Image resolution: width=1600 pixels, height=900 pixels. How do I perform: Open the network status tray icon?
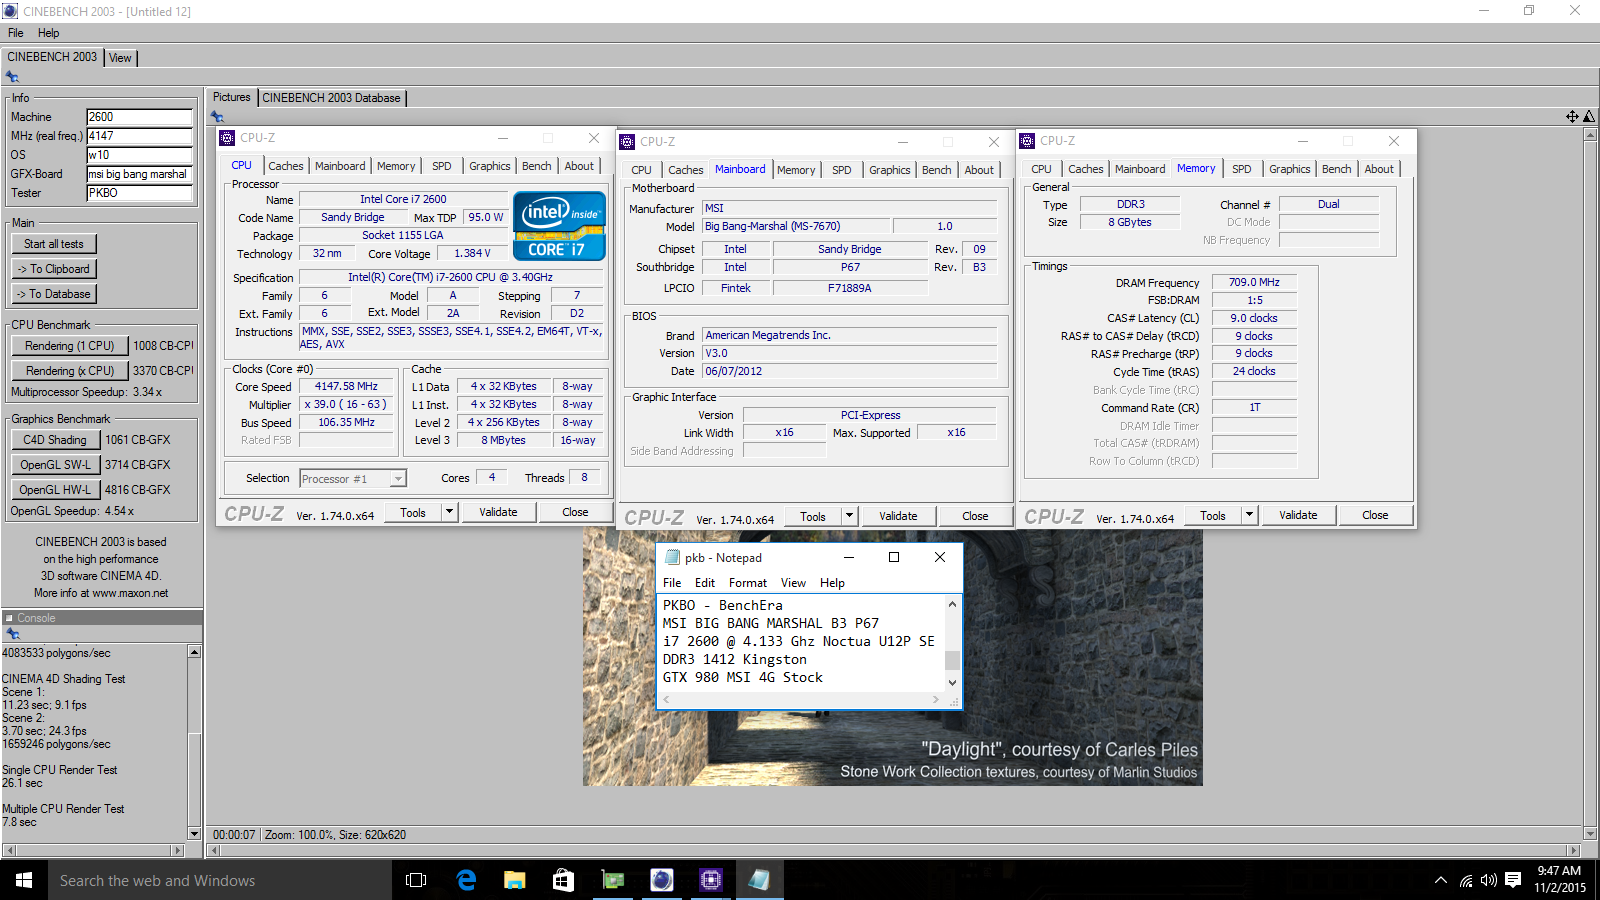click(x=1466, y=880)
